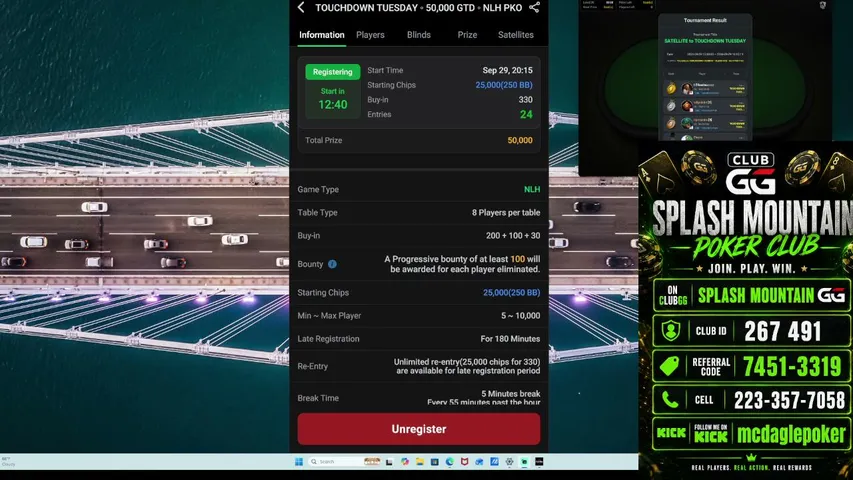
Task: Switch to the Information tab
Action: coord(322,35)
